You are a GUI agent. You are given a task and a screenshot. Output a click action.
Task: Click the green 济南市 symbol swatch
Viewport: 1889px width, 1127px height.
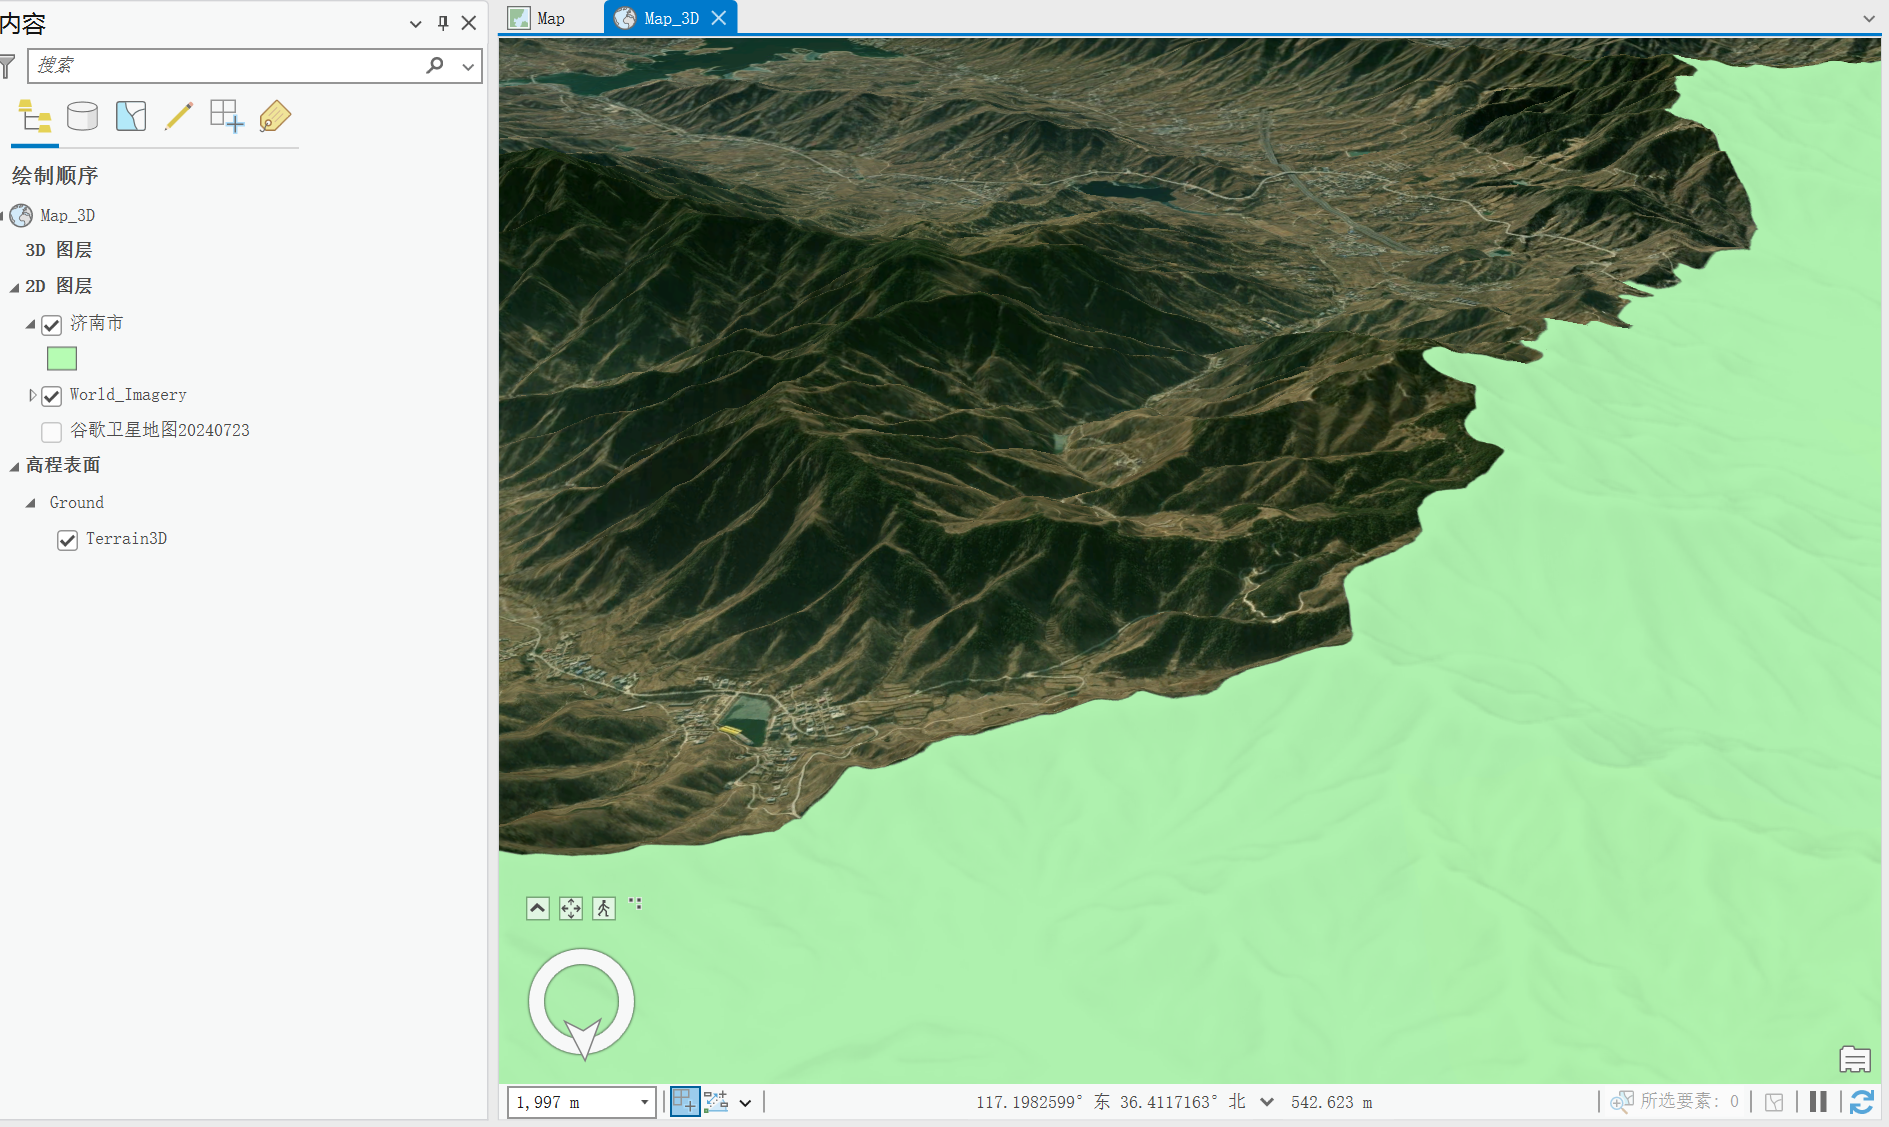62,358
